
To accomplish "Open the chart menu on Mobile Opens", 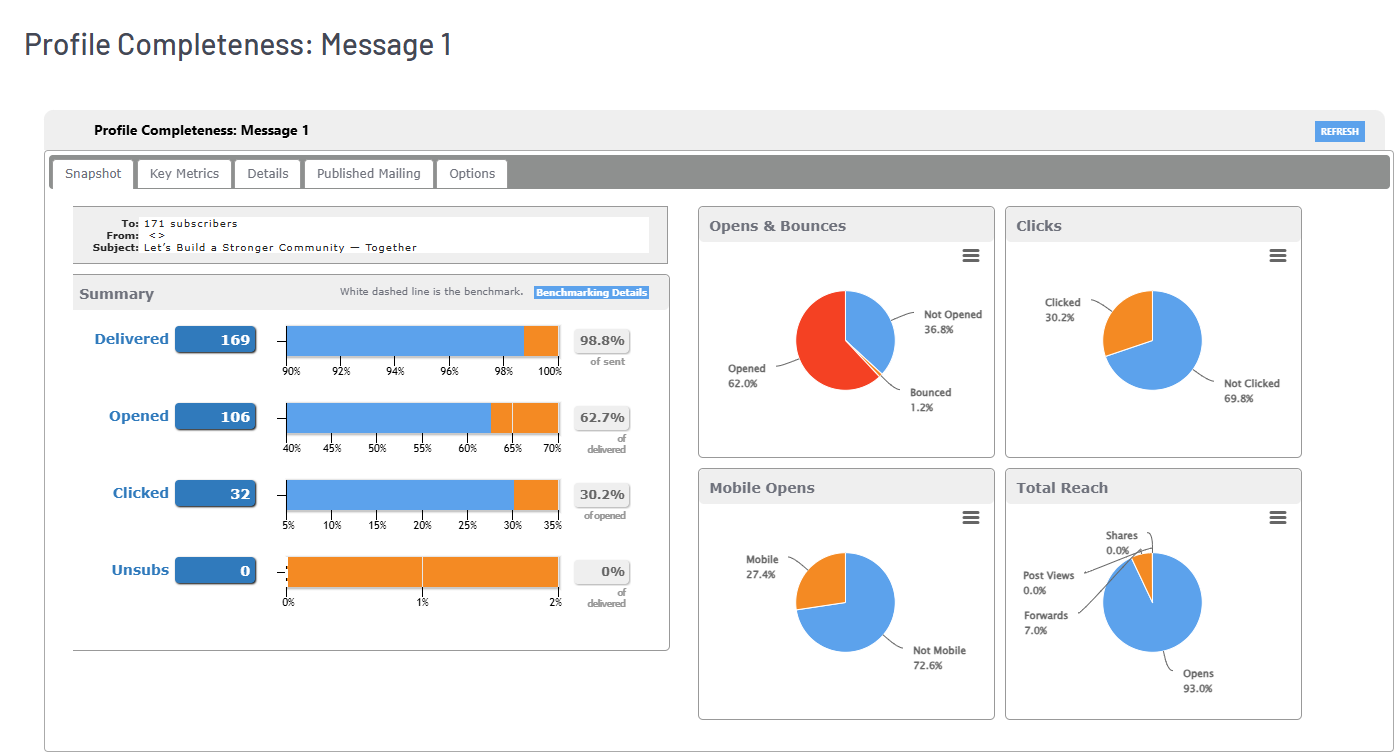I will (970, 517).
